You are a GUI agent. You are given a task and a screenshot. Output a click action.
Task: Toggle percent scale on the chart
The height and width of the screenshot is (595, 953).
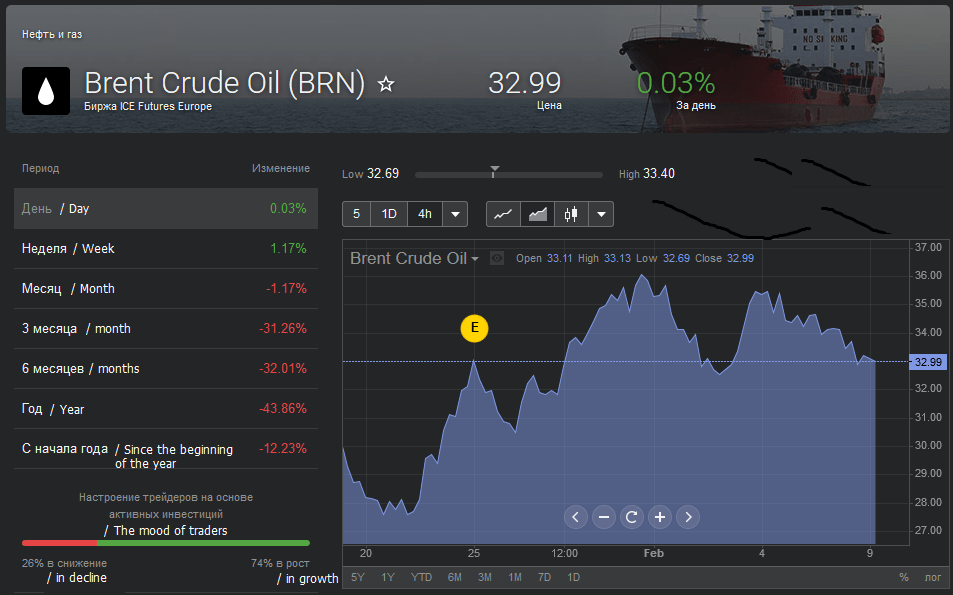pos(903,577)
